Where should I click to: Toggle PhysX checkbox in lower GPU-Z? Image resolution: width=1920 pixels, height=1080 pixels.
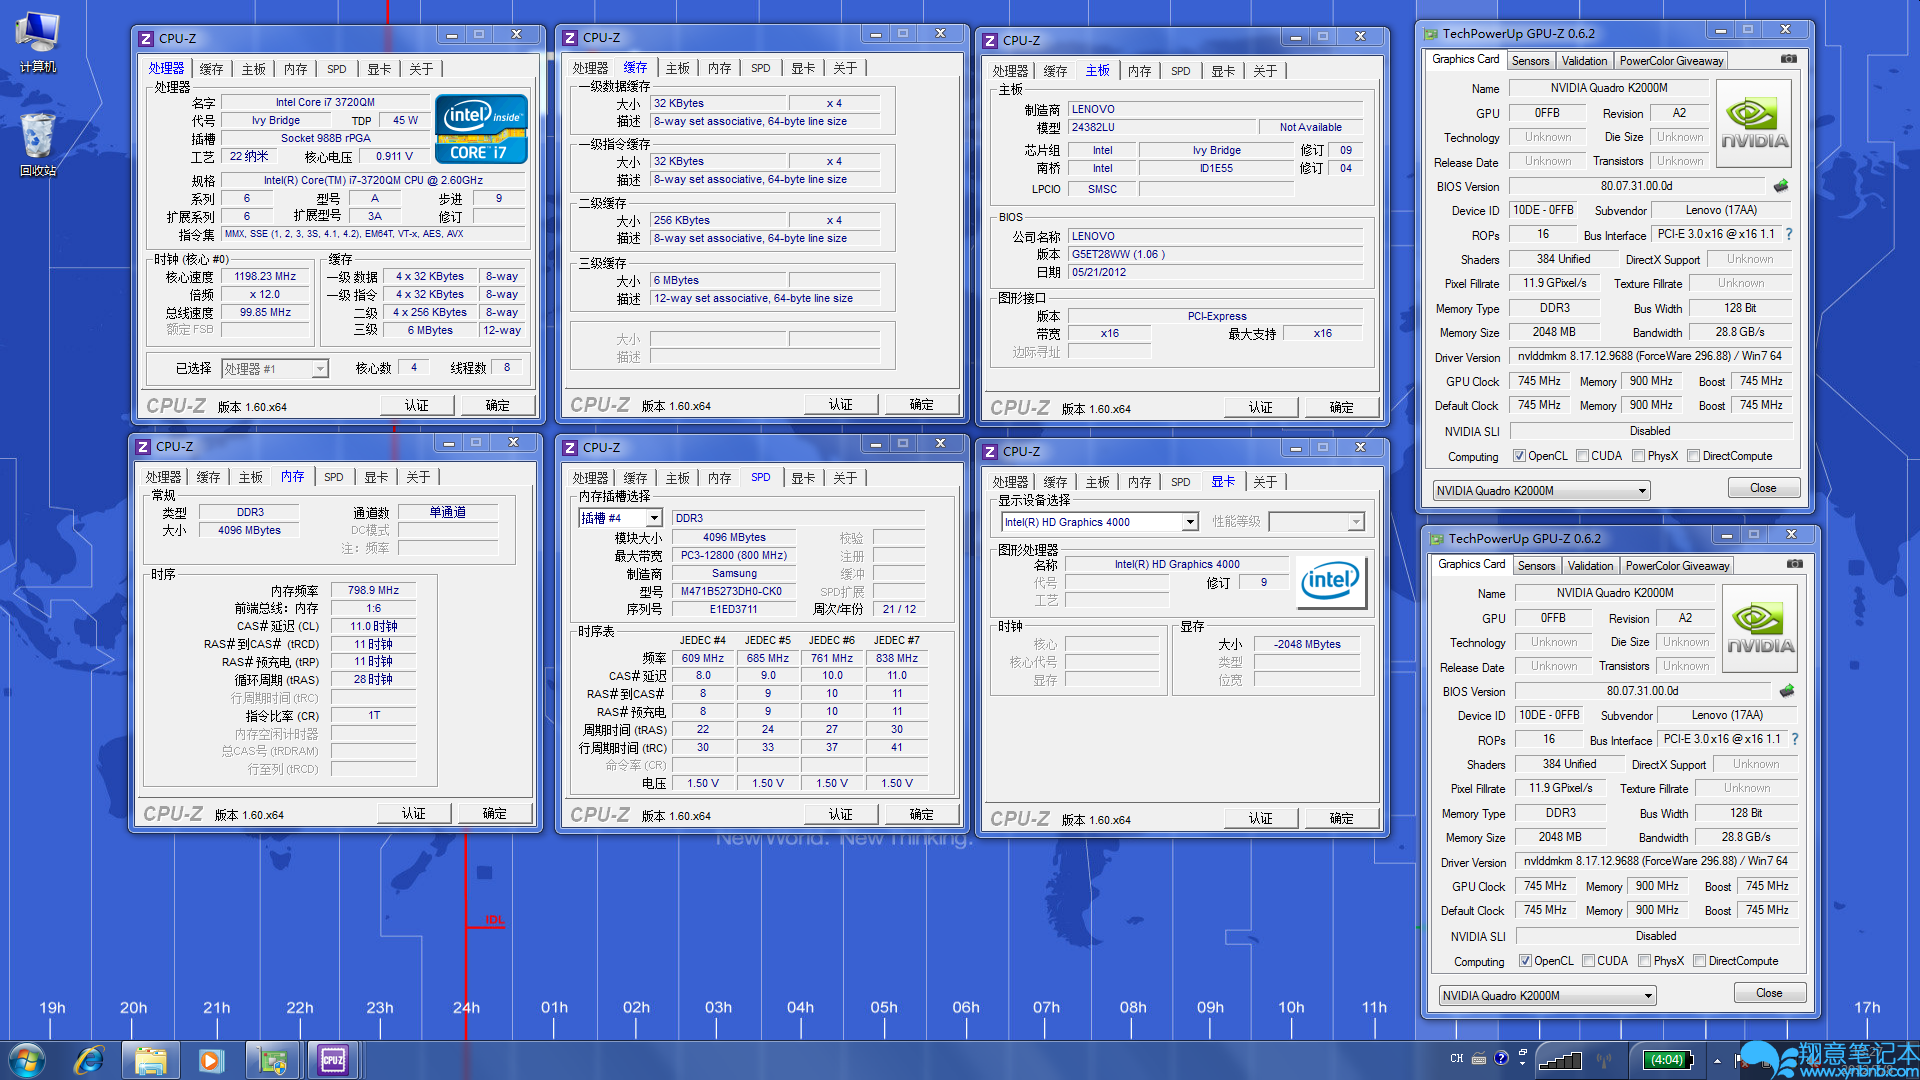(1644, 961)
